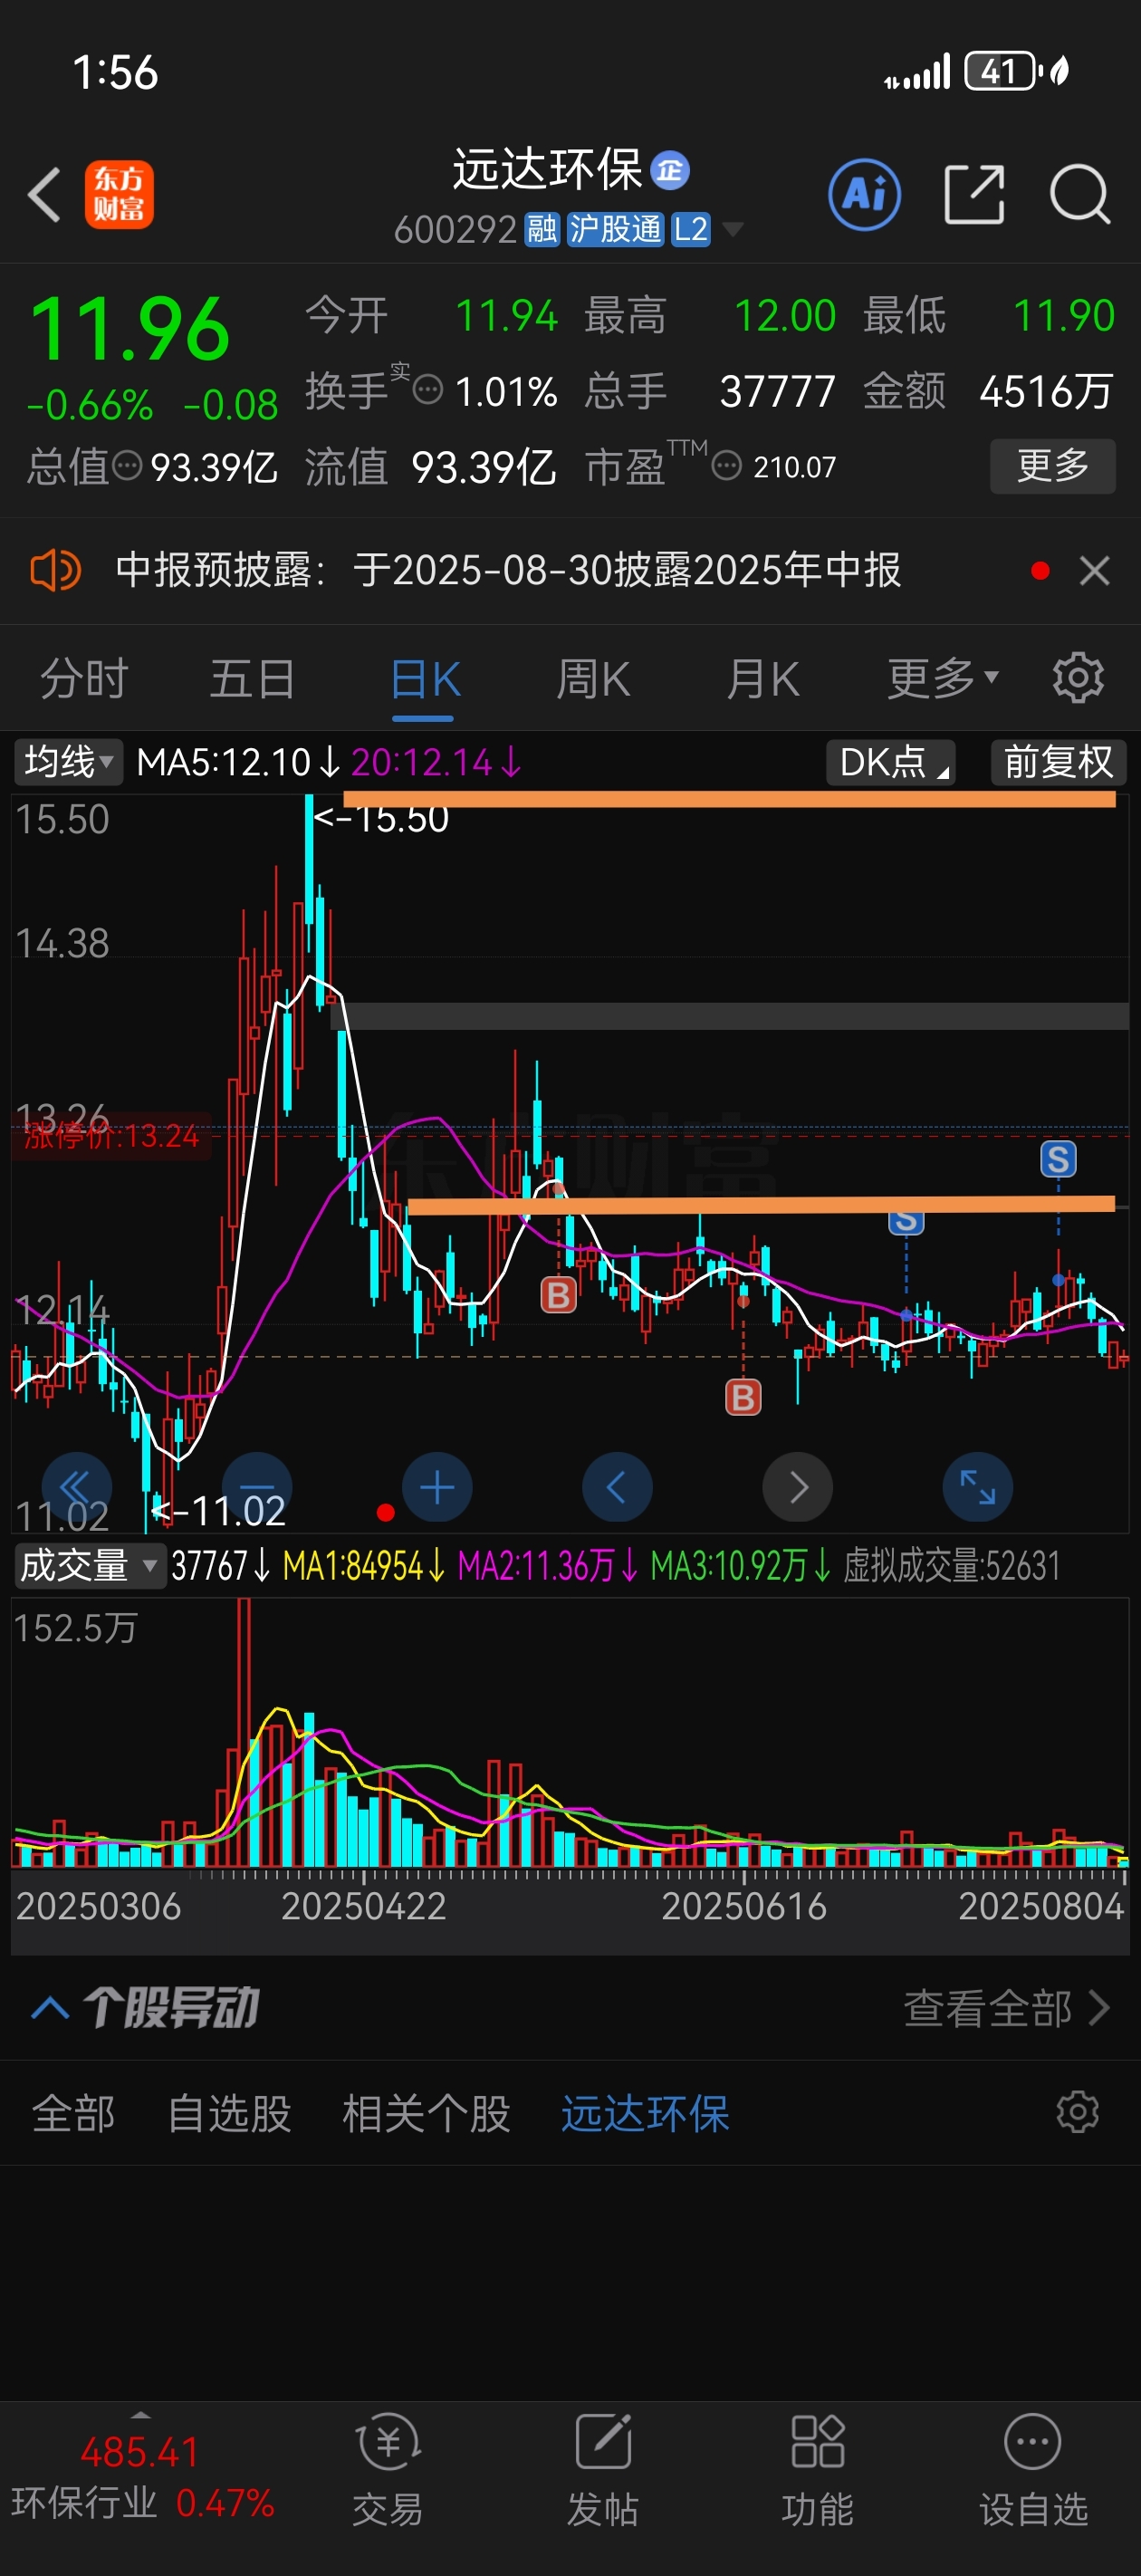Open 更多 quote details button
The height and width of the screenshot is (2576, 1141).
(1053, 466)
